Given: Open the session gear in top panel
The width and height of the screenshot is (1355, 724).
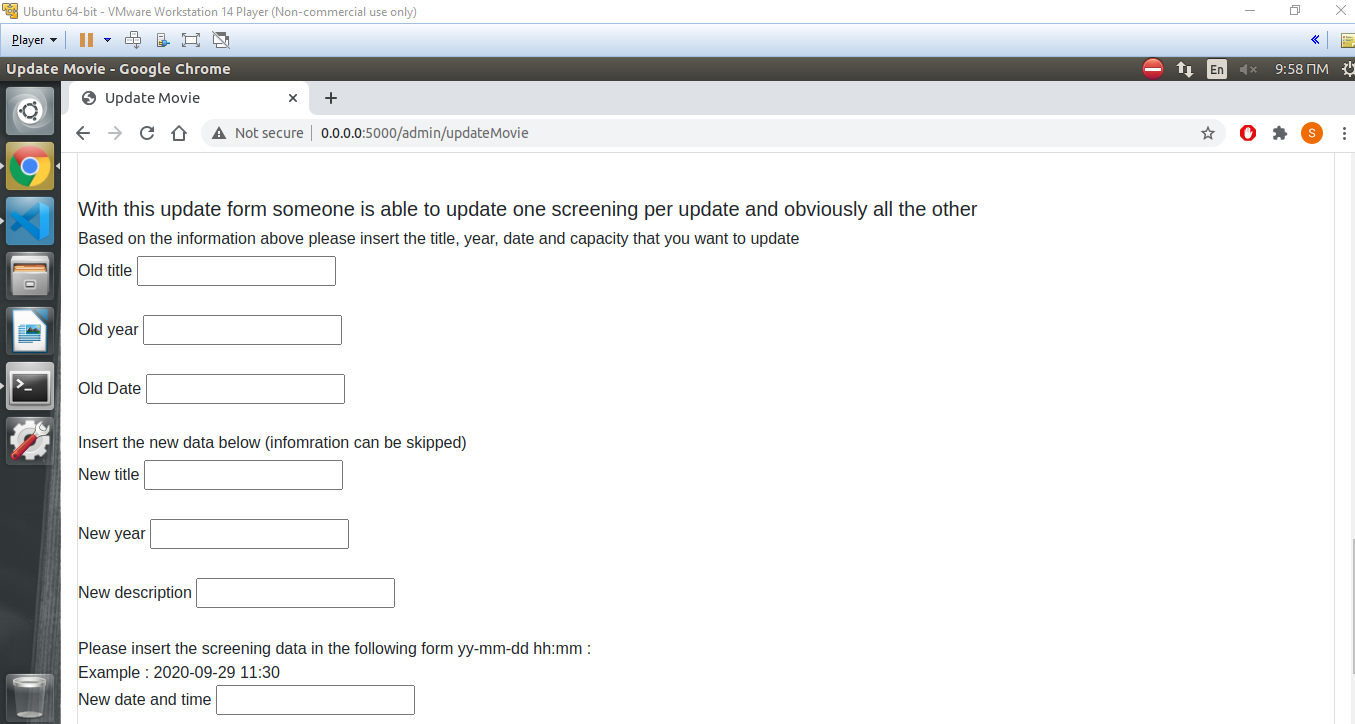Looking at the screenshot, I should pyautogui.click(x=1347, y=69).
